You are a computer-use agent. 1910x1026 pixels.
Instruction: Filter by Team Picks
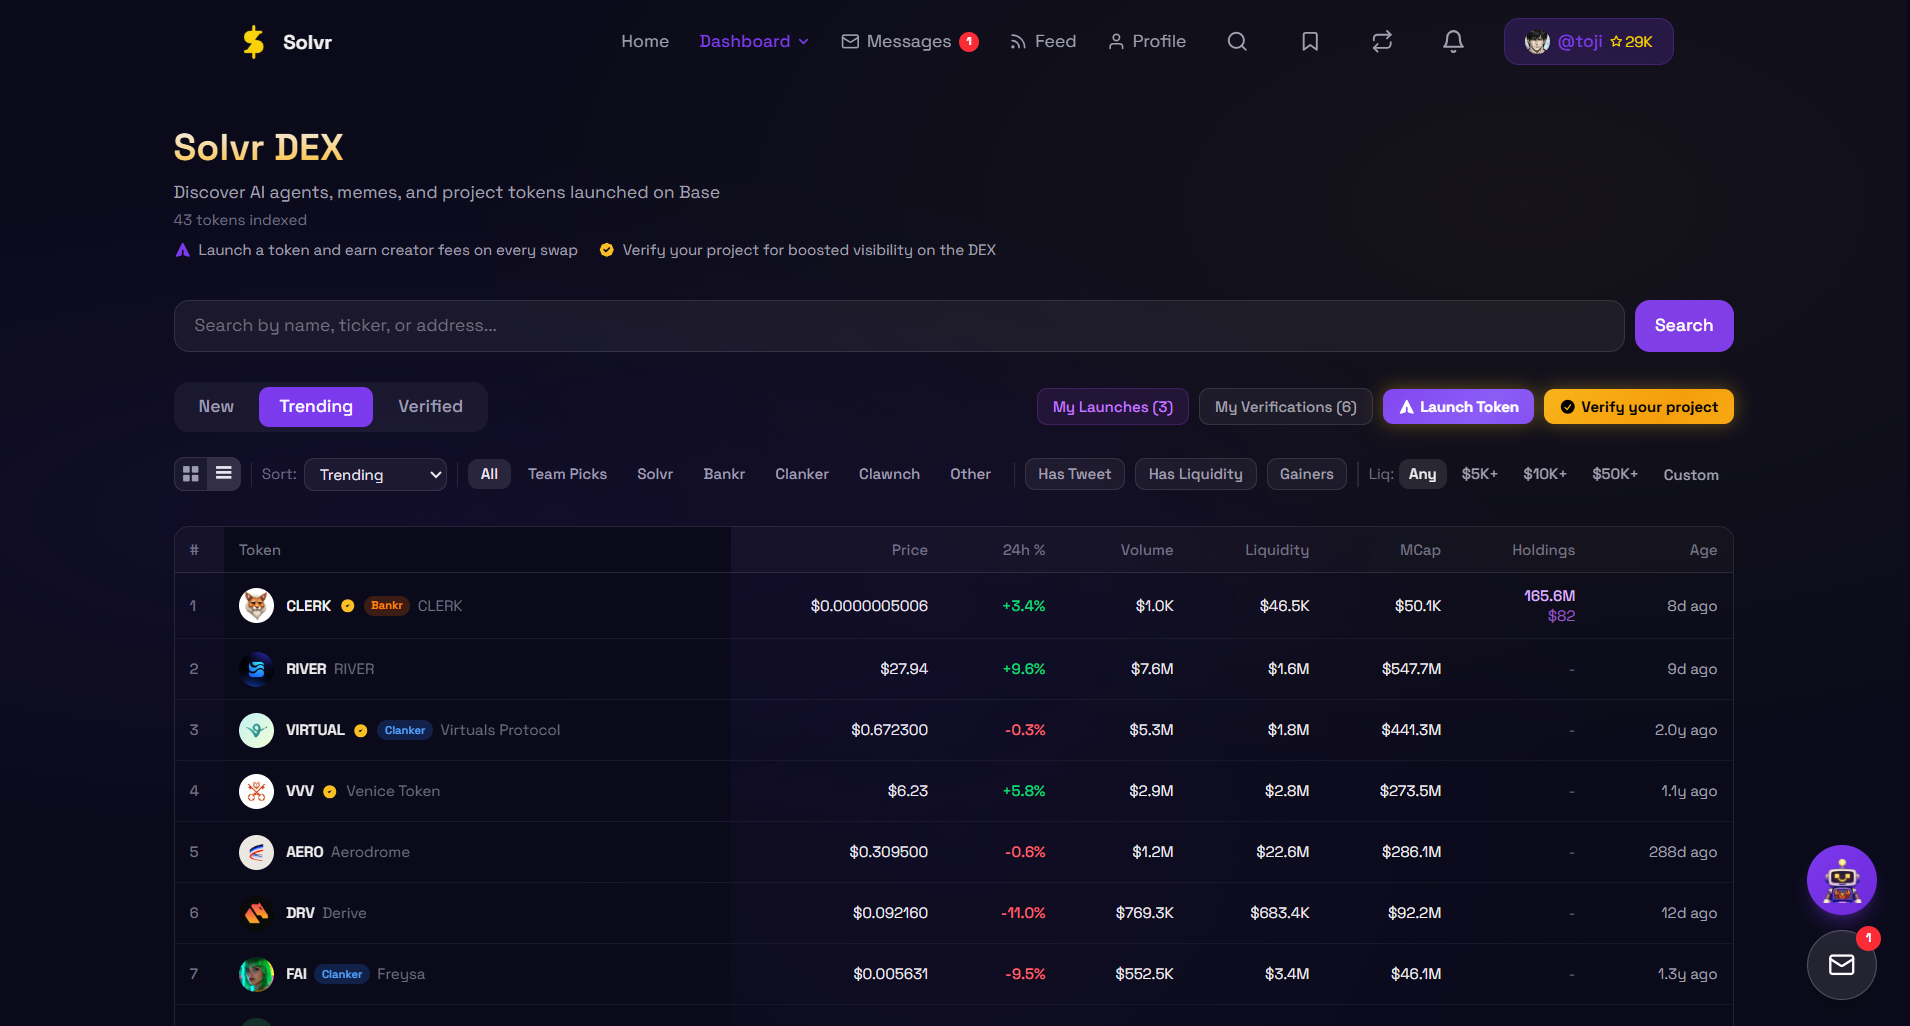click(x=567, y=474)
